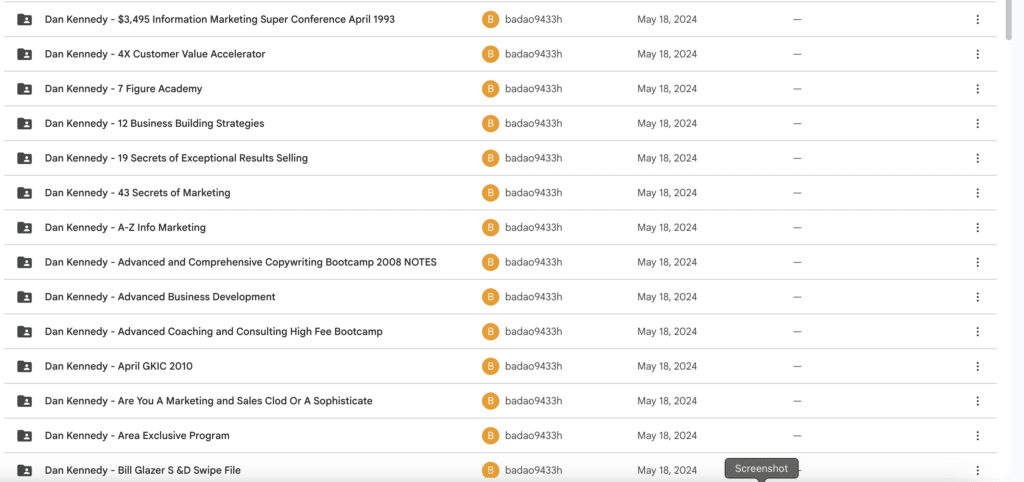Open more actions for Advanced Business Development
This screenshot has height=482, width=1024.
click(x=977, y=297)
